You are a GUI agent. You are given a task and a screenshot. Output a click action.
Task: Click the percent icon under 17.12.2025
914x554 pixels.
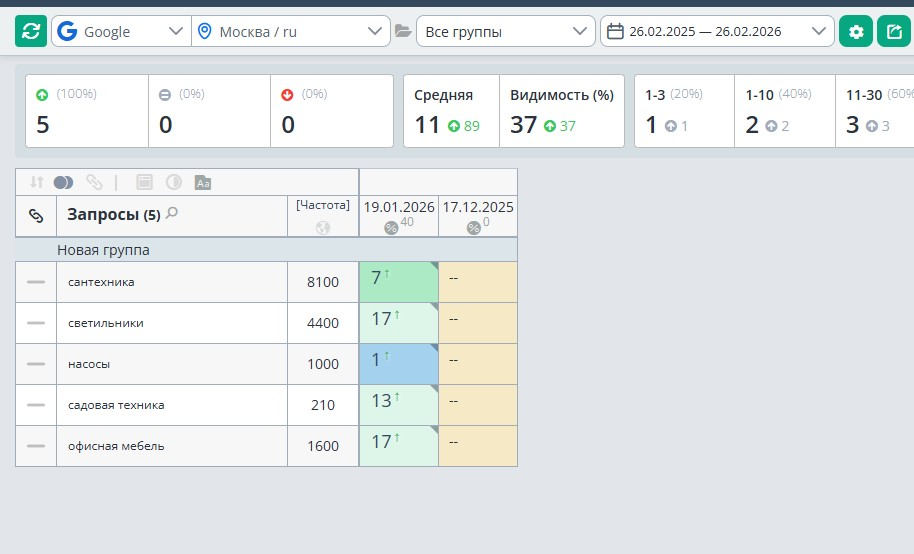(474, 228)
